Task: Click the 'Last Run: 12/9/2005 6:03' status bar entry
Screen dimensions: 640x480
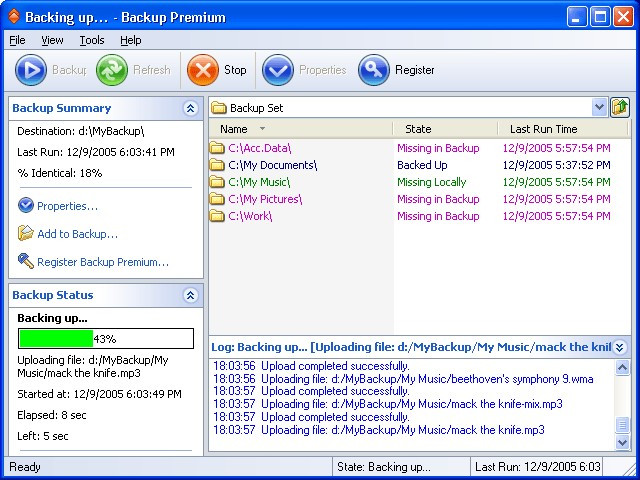Action: [537, 467]
